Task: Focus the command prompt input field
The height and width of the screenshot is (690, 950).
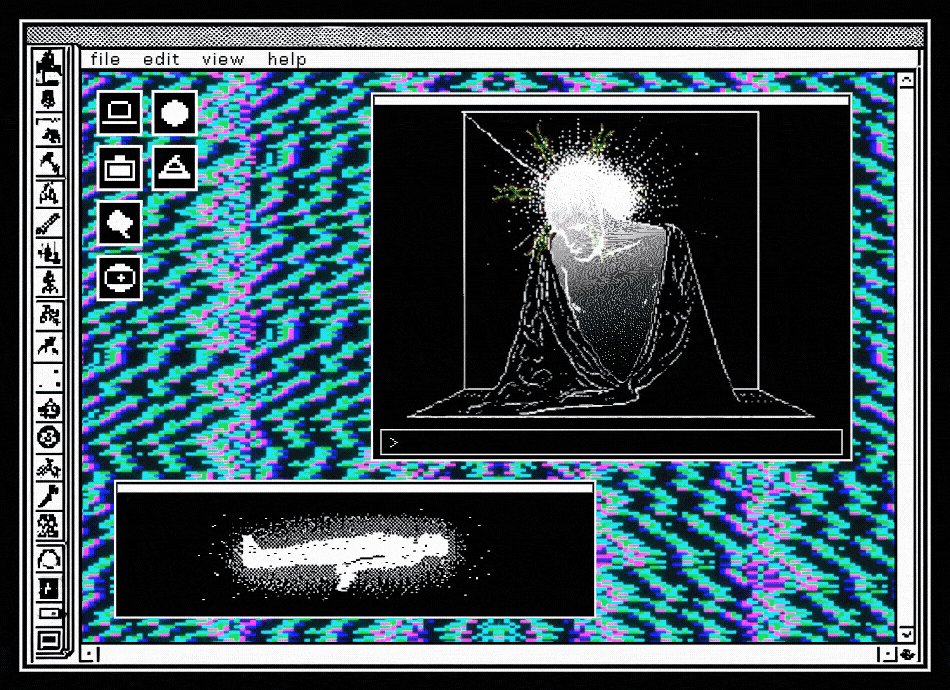Action: (611, 442)
